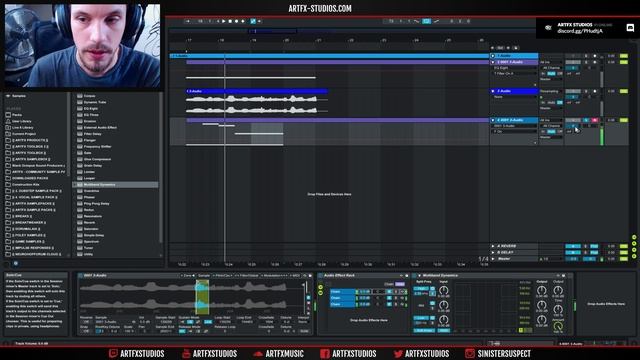Click the device icon beside Utility
Screen dimensions: 640x360
pyautogui.click(x=80, y=254)
